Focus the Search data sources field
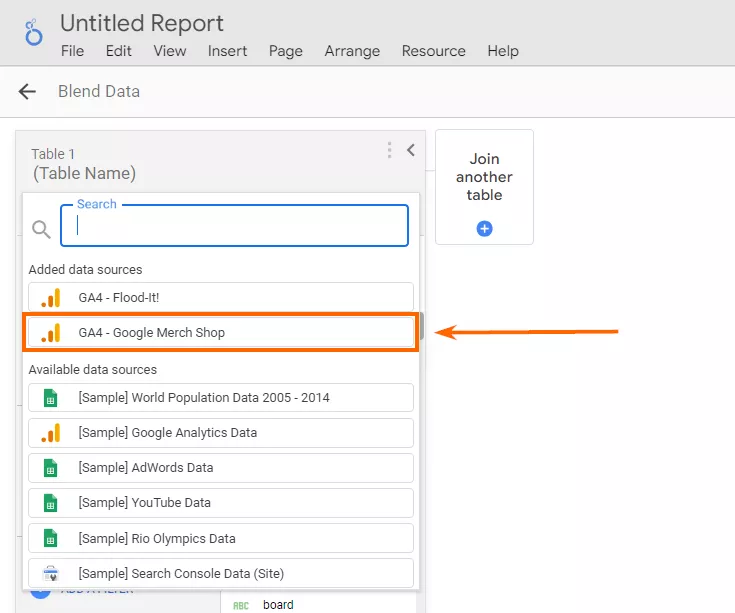Image resolution: width=735 pixels, height=613 pixels. click(x=234, y=225)
